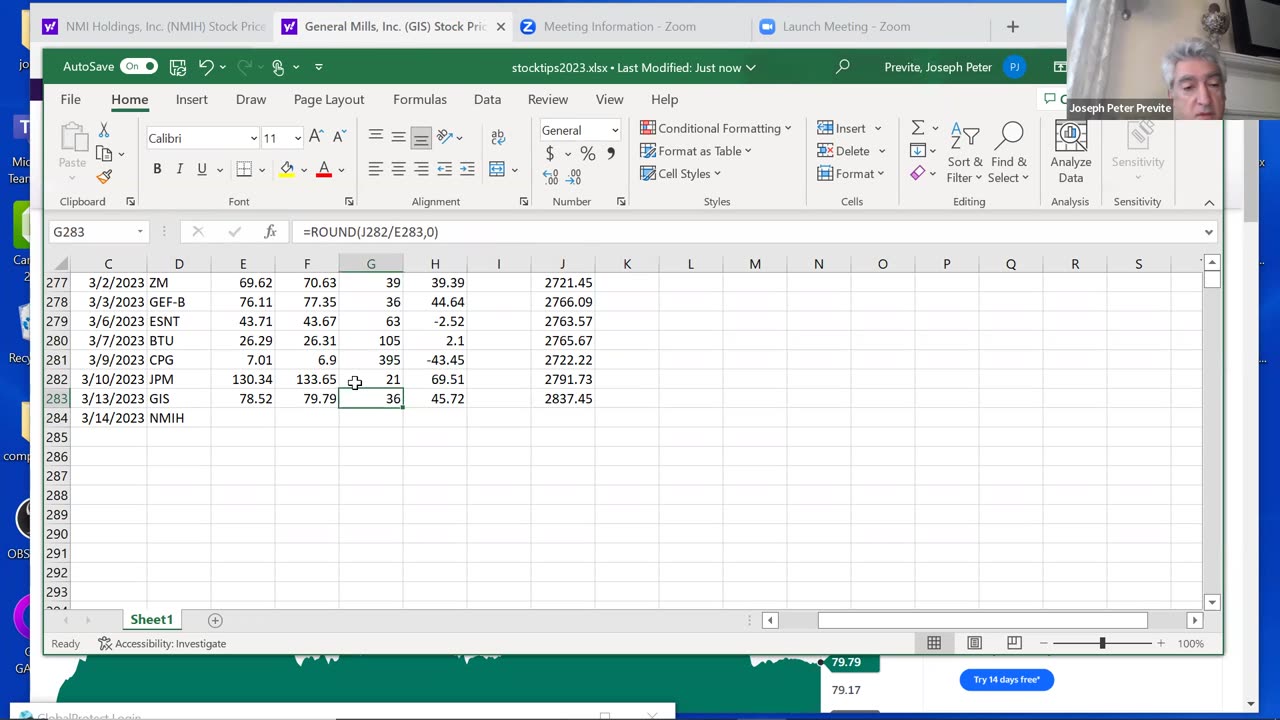
Task: Select the Sheet1 worksheet tab
Action: [152, 620]
